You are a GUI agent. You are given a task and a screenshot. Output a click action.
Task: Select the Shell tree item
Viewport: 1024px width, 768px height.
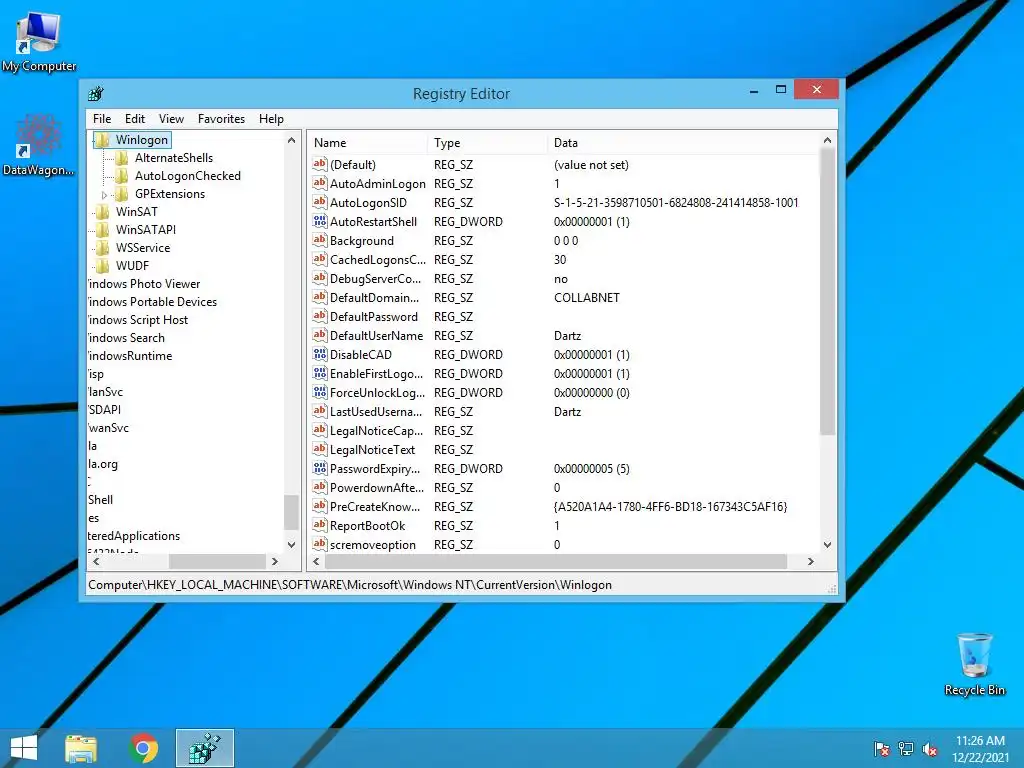click(101, 500)
